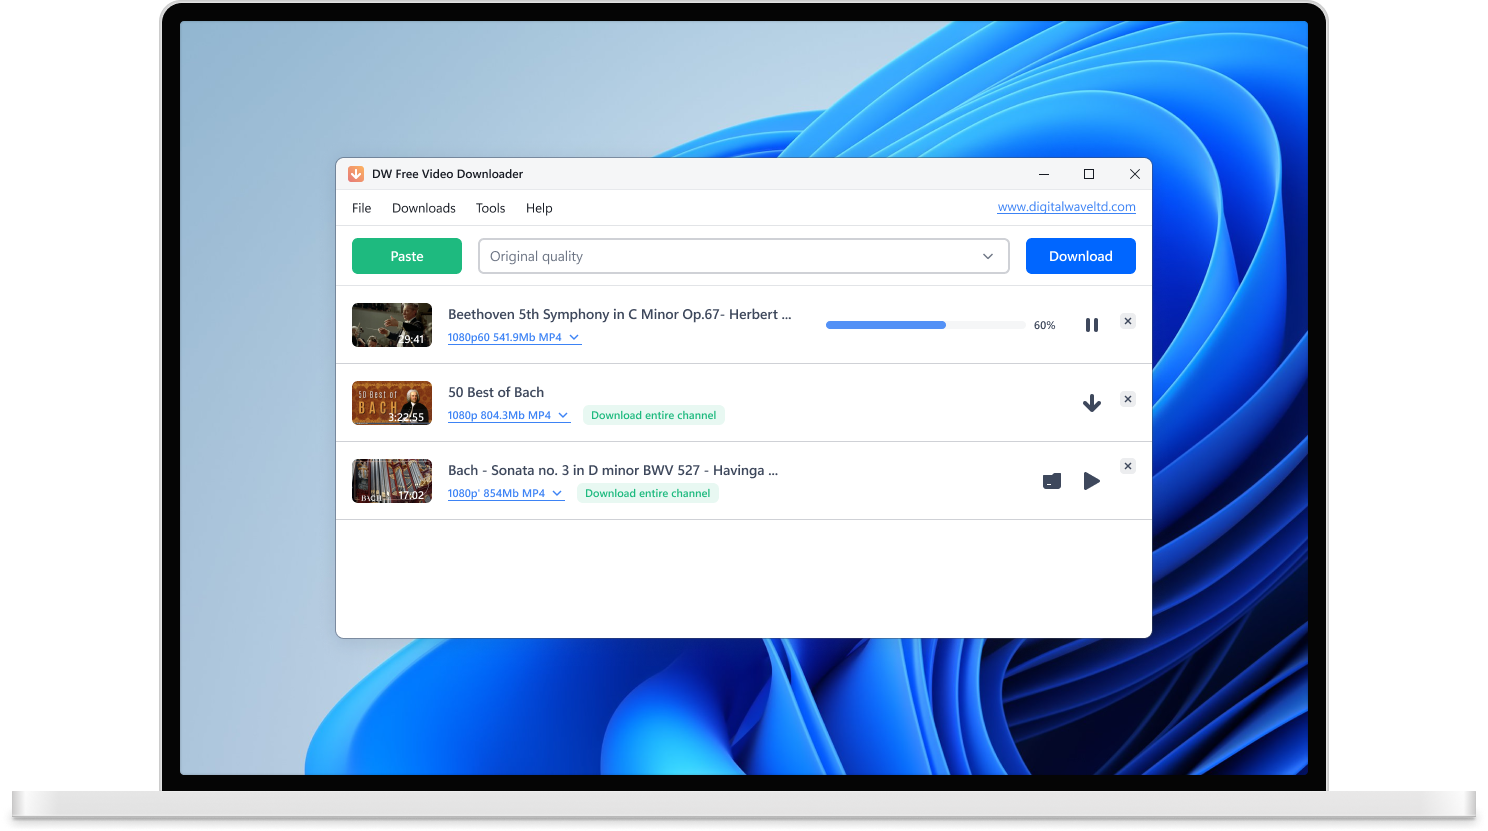Open the Downloads menu
This screenshot has height=831, width=1488.
tap(423, 208)
